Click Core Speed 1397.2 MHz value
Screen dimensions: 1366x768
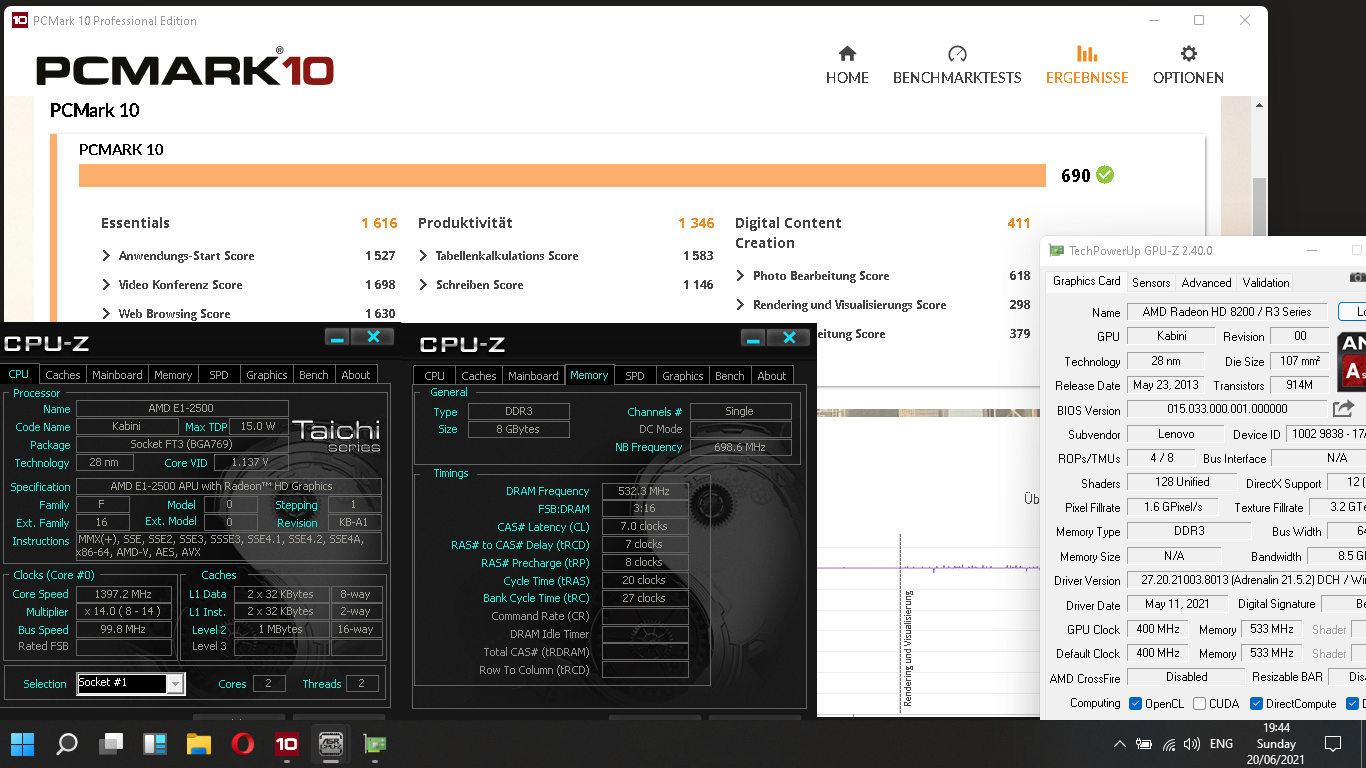[x=124, y=594]
